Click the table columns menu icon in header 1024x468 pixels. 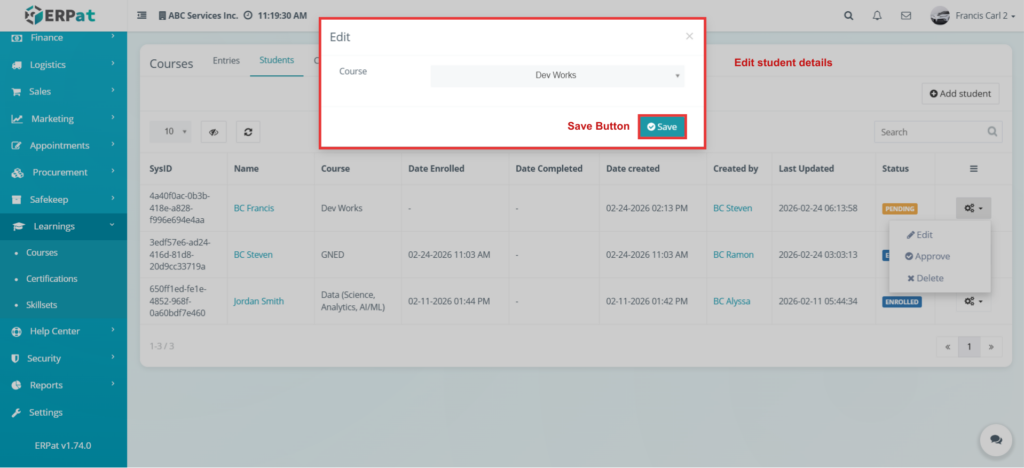tap(973, 169)
